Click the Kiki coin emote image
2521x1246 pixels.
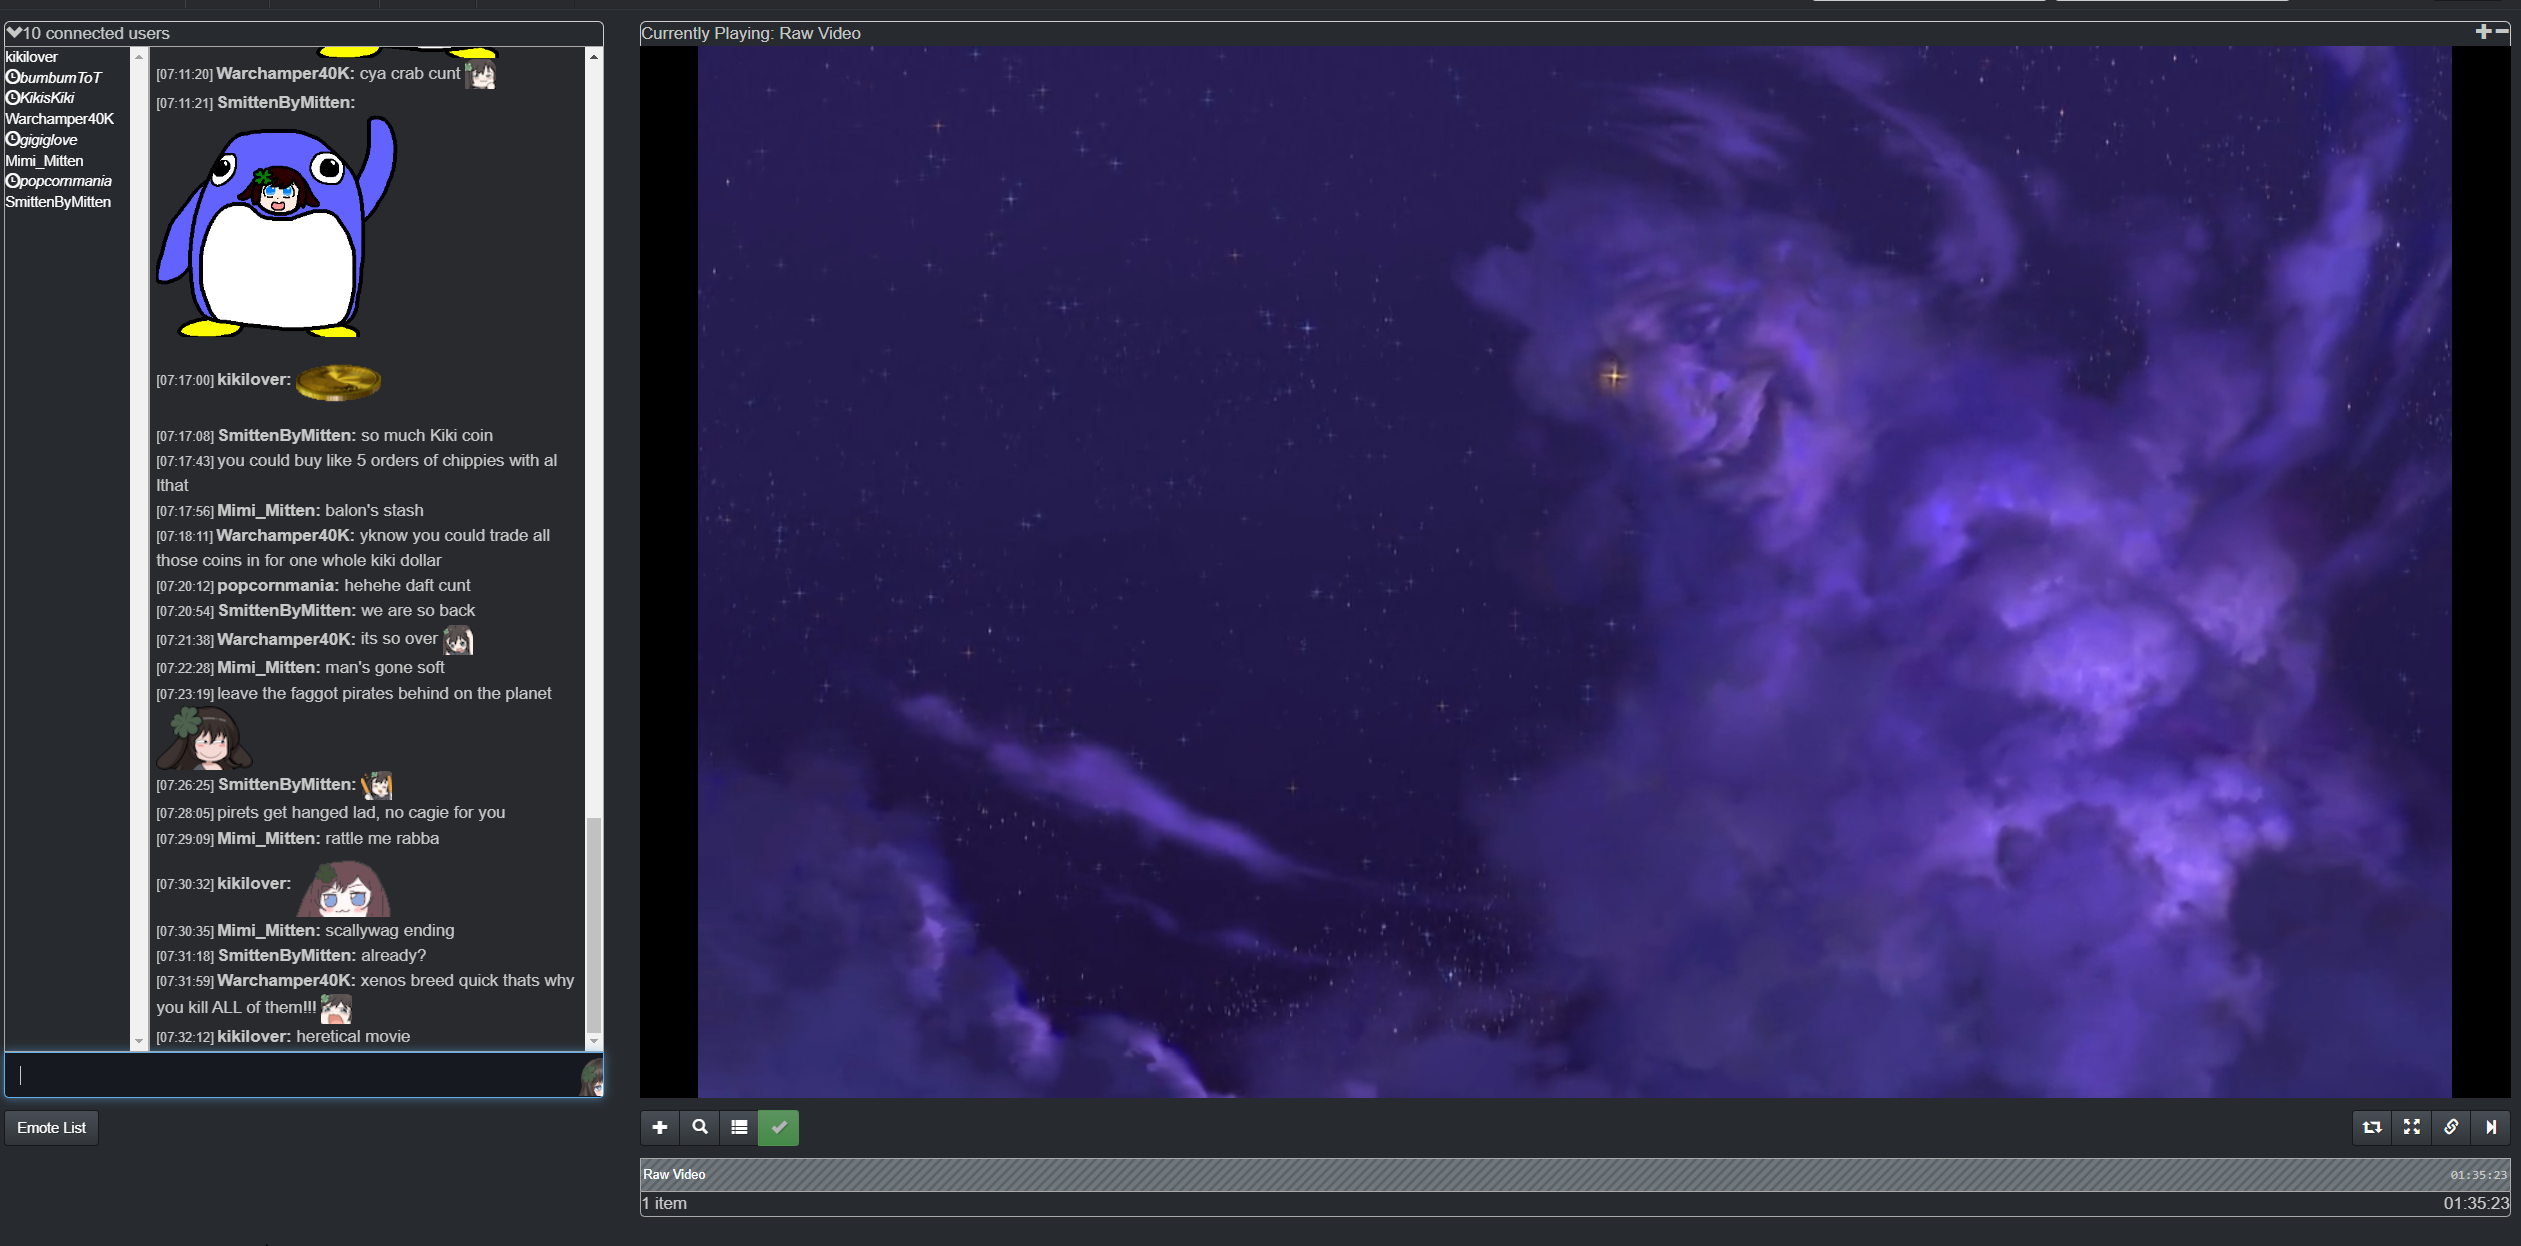coord(338,382)
